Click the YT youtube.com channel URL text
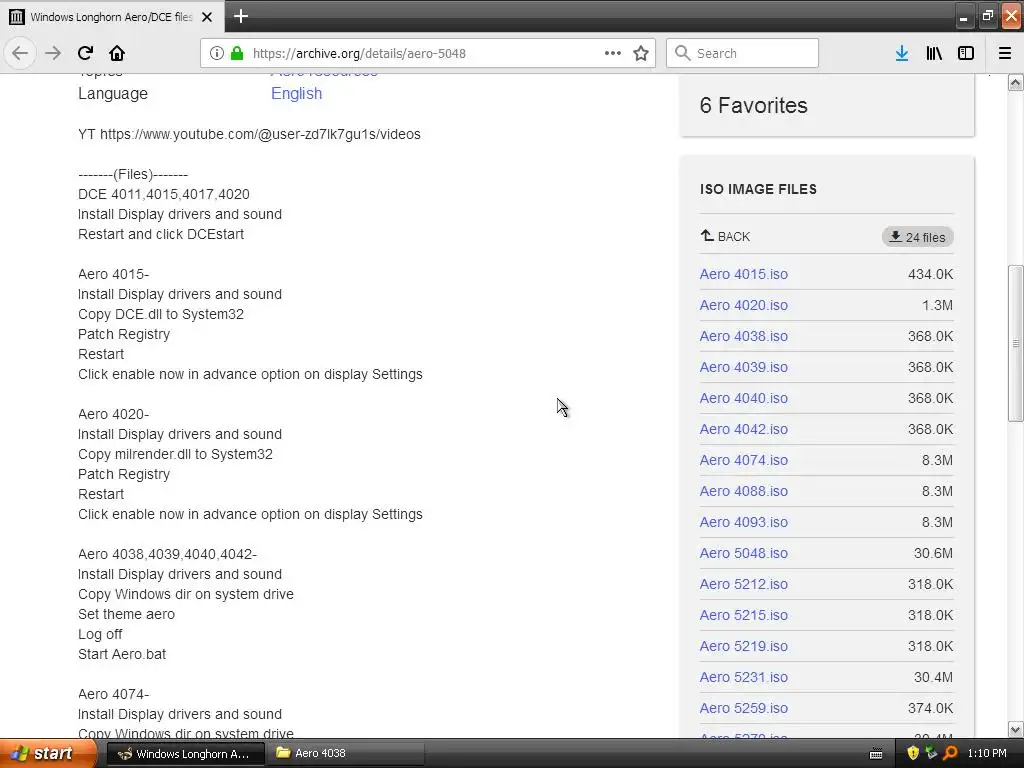 (249, 135)
